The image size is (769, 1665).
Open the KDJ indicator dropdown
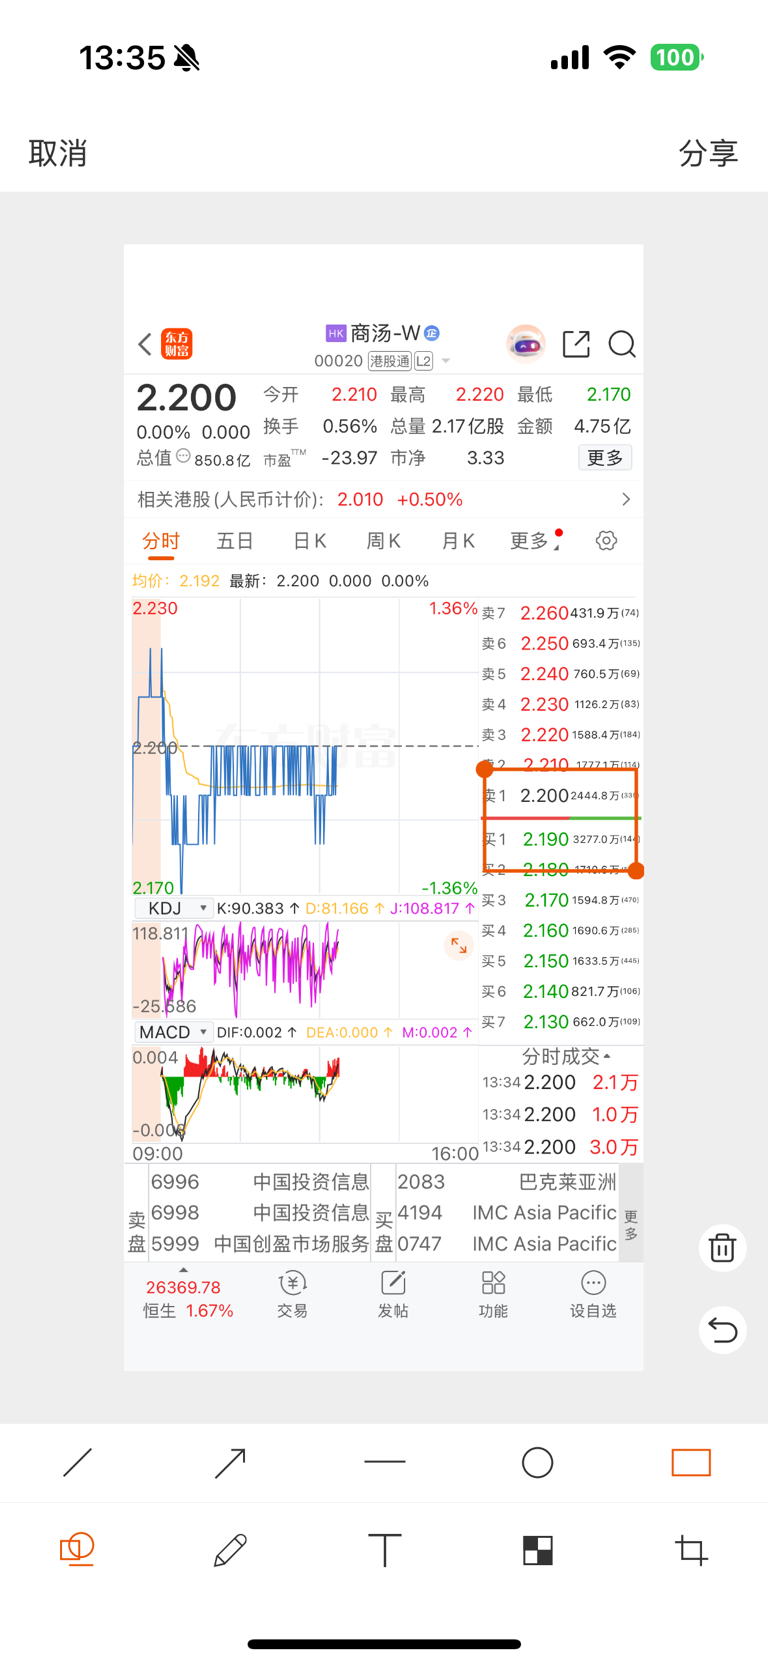point(173,908)
